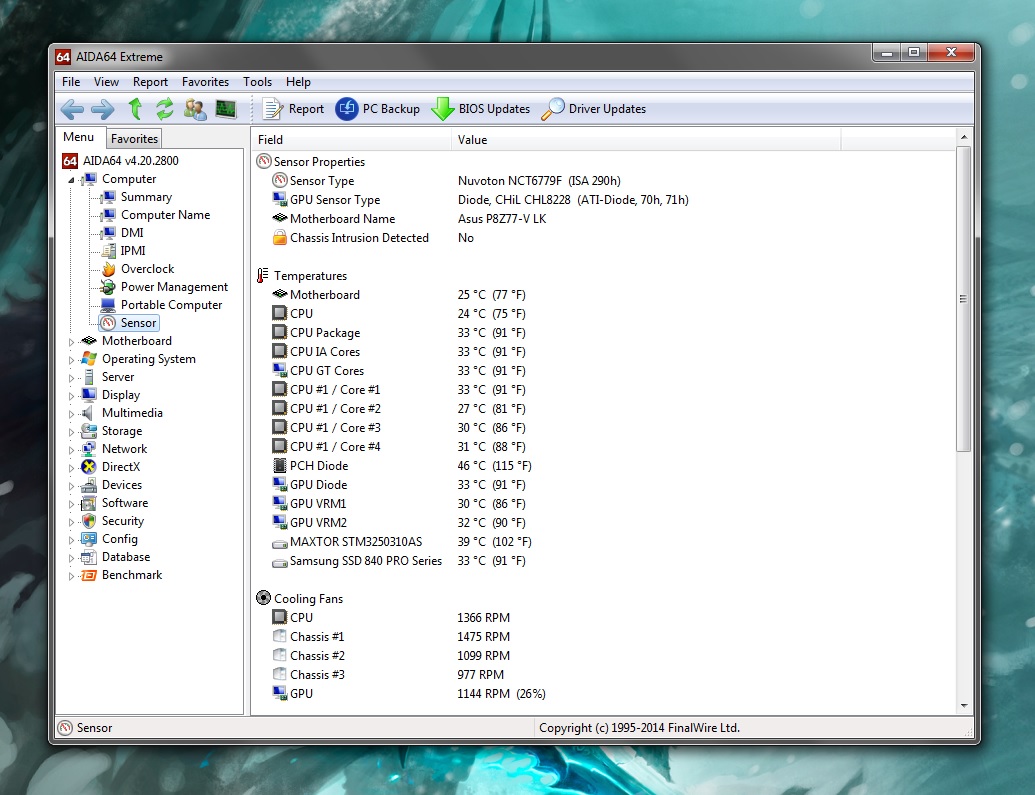Click the scrollbar down arrow
This screenshot has width=1035, height=795.
coord(964,706)
